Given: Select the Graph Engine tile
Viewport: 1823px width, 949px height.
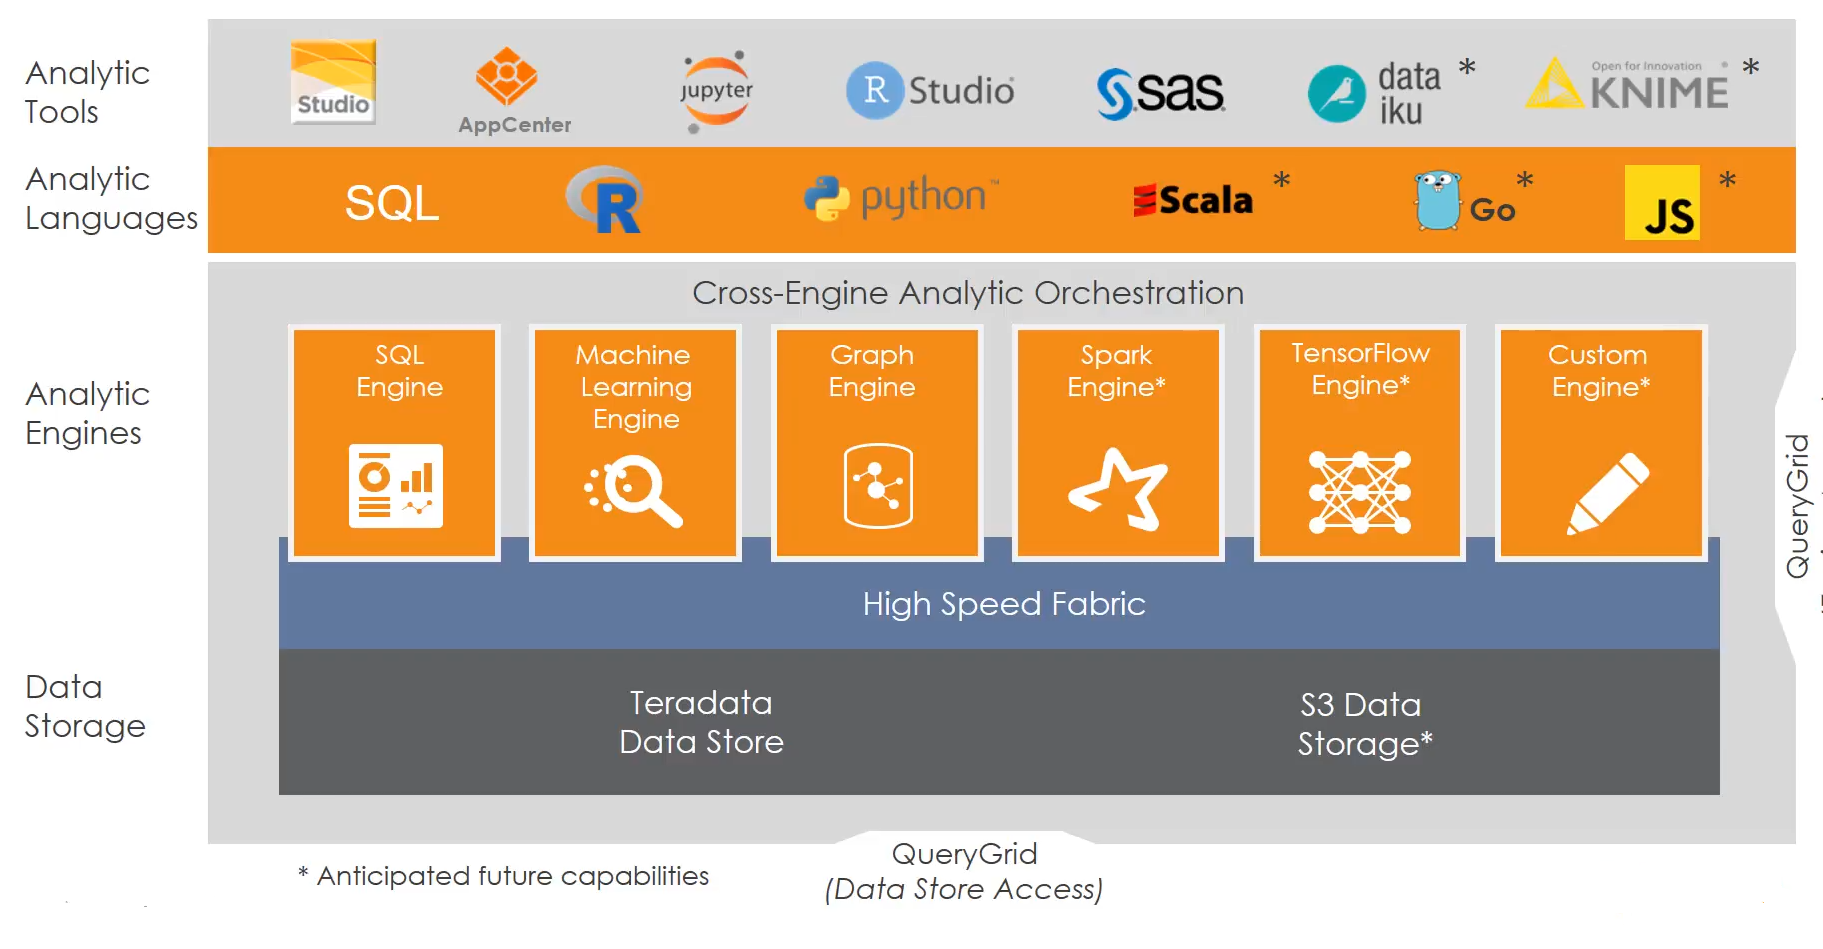Looking at the screenshot, I should [x=877, y=442].
